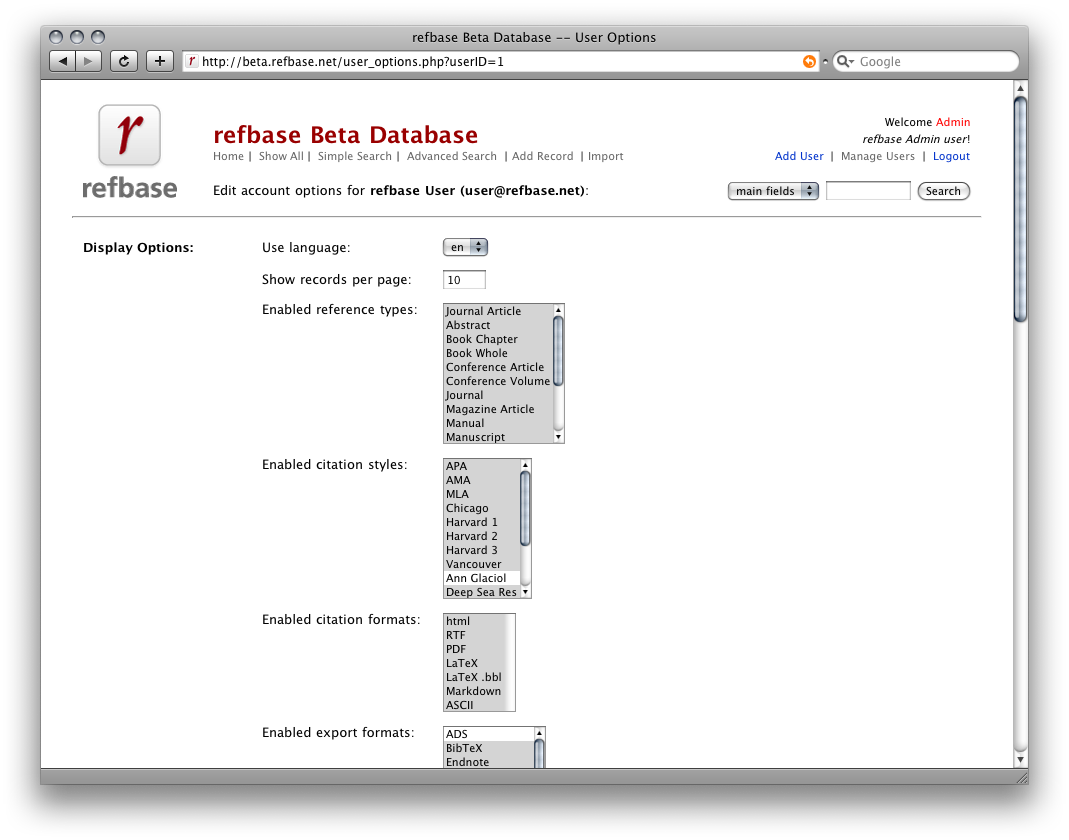Image resolution: width=1069 pixels, height=840 pixels.
Task: Select Book Chapter reference type
Action: pos(498,339)
